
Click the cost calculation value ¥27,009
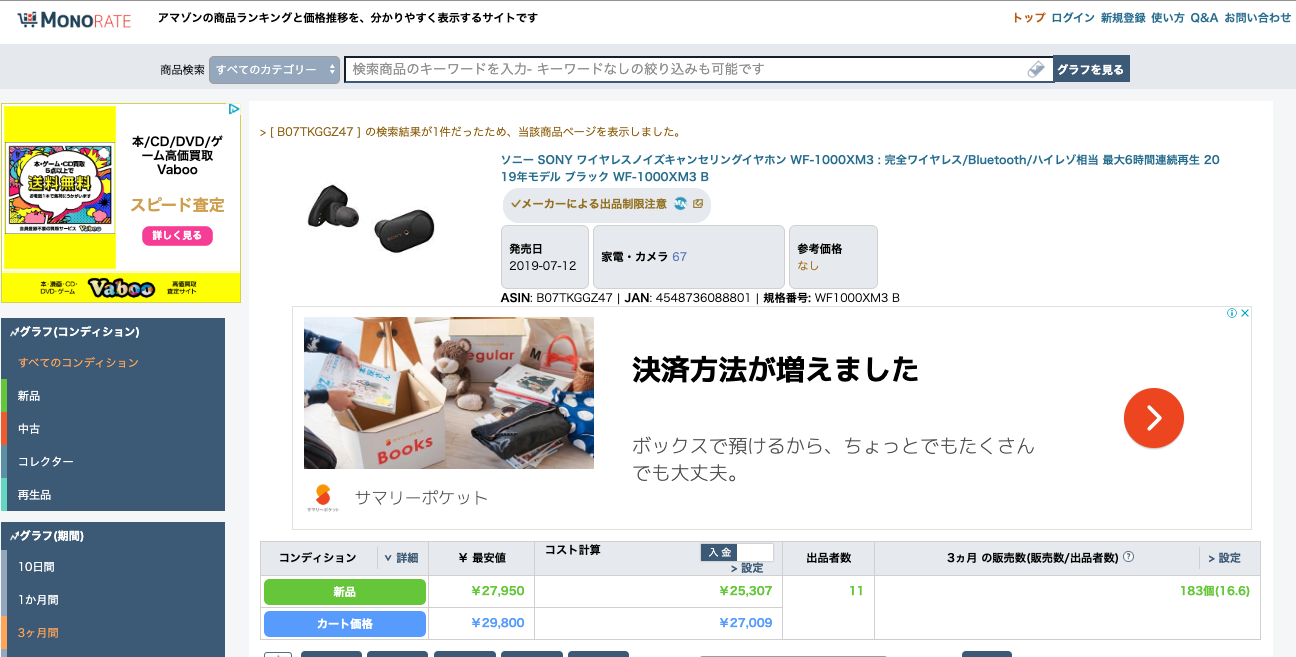(x=746, y=623)
